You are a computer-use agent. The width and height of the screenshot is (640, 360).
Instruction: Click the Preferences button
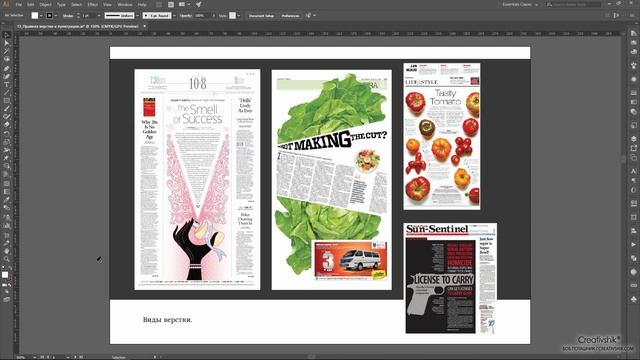290,16
